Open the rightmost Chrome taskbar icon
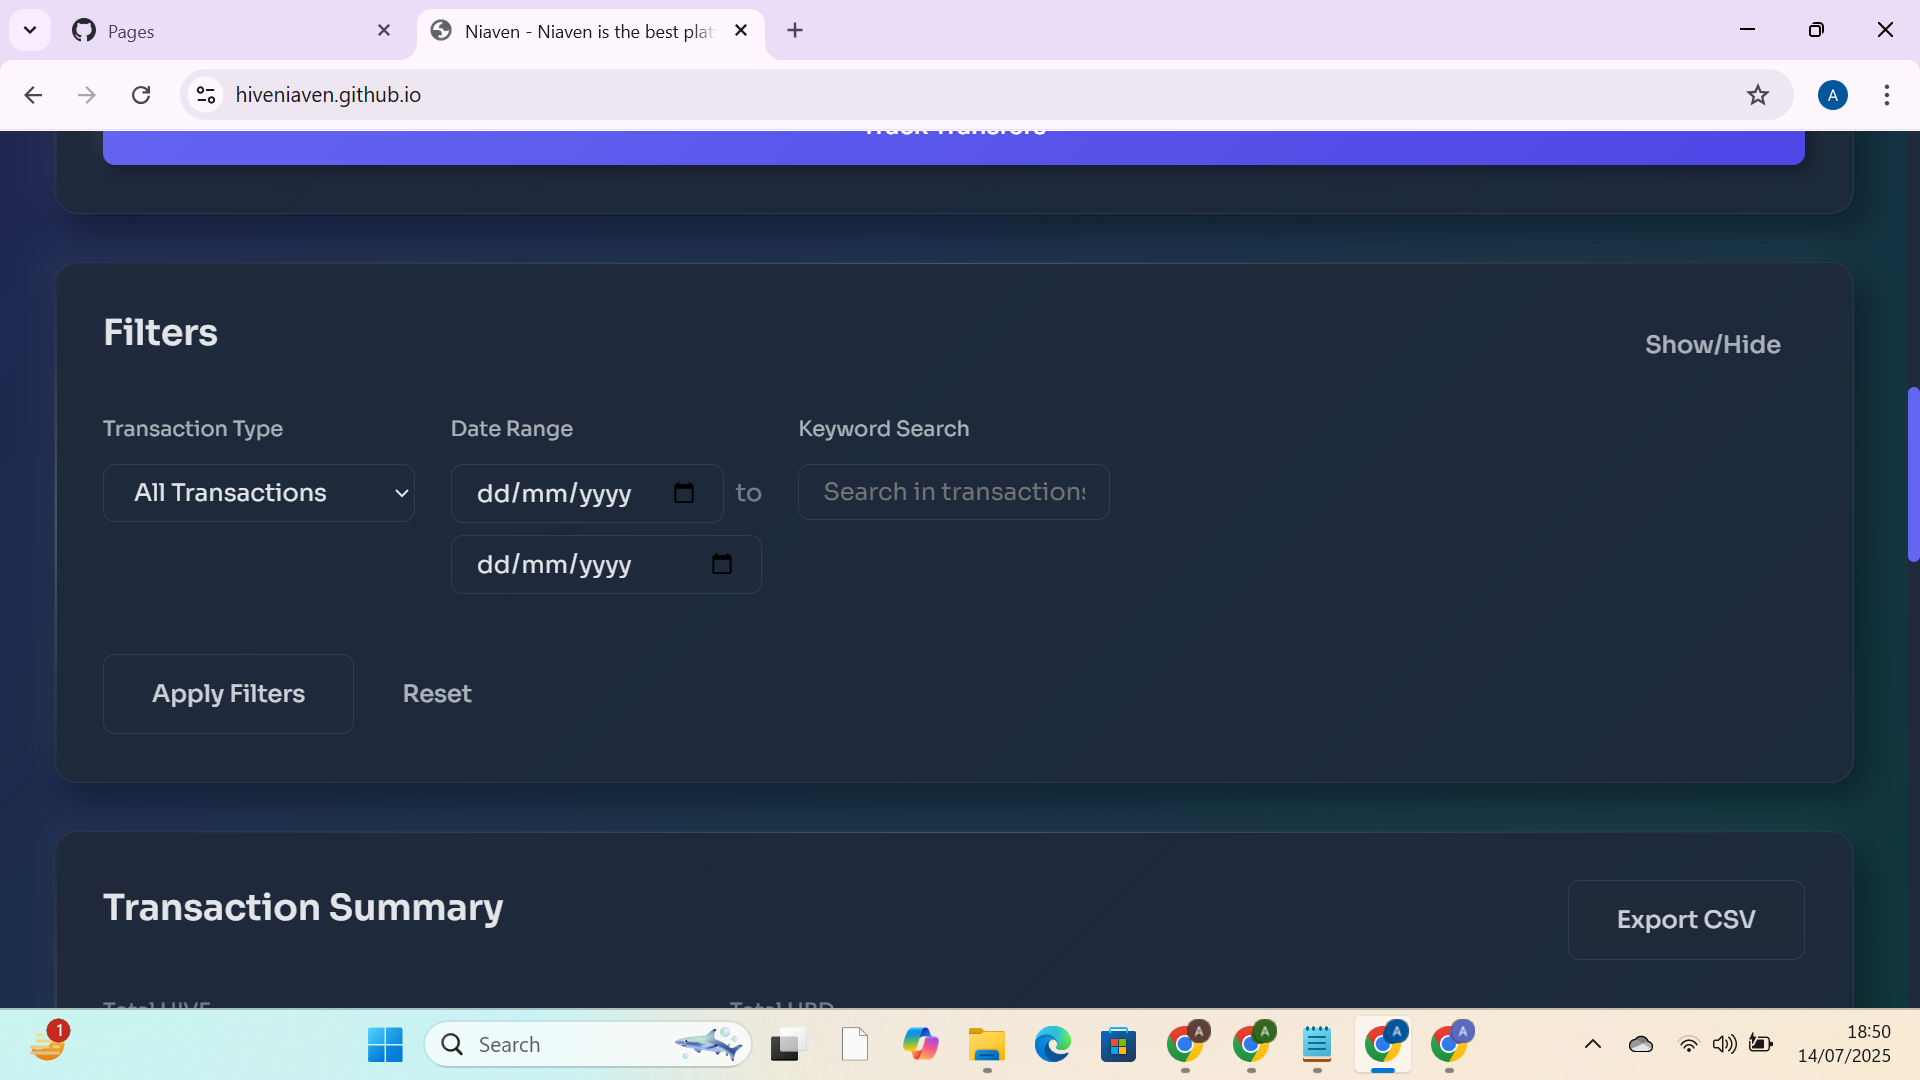 1449,1045
